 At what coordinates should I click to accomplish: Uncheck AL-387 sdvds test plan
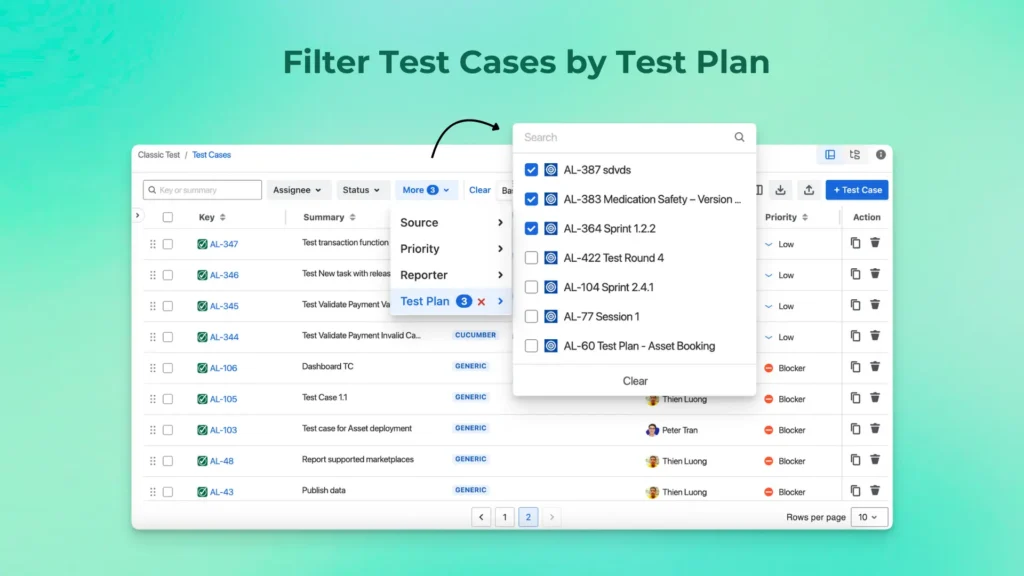pos(531,170)
